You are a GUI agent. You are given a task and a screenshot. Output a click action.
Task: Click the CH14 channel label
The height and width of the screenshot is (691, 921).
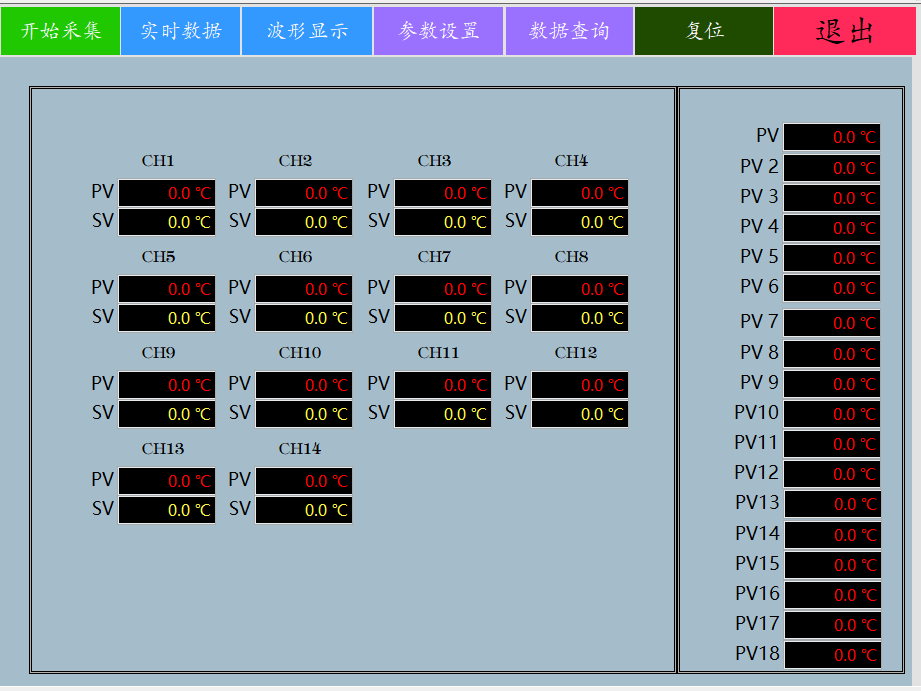tap(300, 448)
